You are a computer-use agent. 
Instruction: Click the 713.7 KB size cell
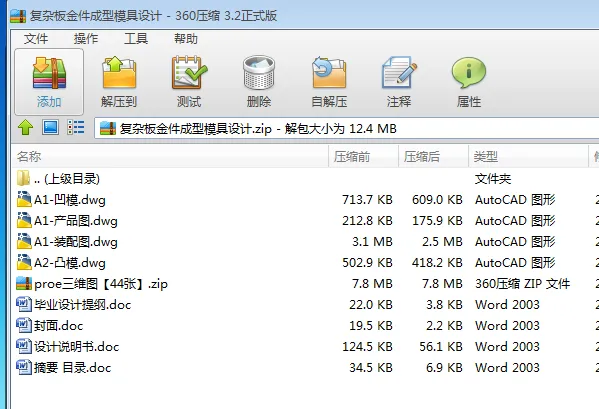[367, 200]
